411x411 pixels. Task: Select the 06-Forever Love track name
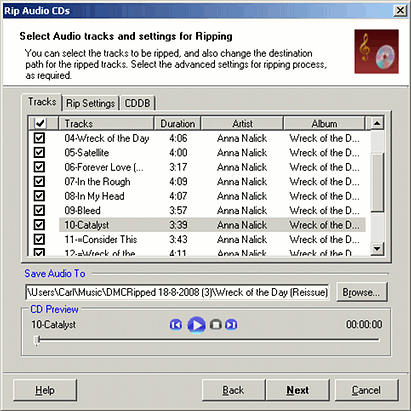click(x=104, y=167)
